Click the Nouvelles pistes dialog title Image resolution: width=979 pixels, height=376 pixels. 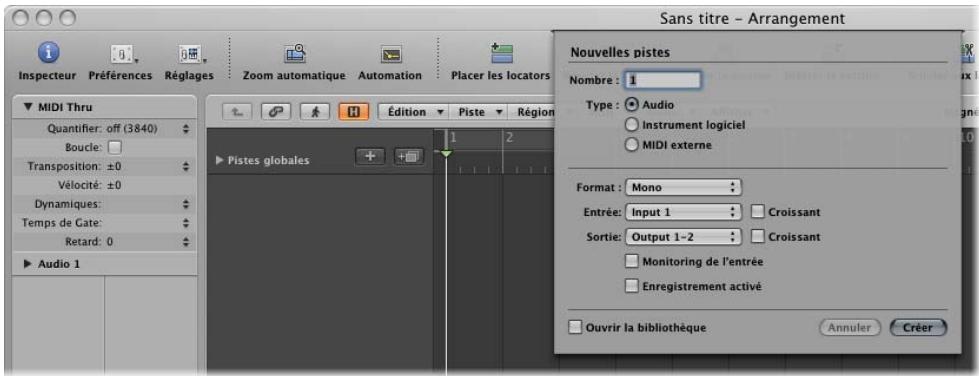(620, 52)
